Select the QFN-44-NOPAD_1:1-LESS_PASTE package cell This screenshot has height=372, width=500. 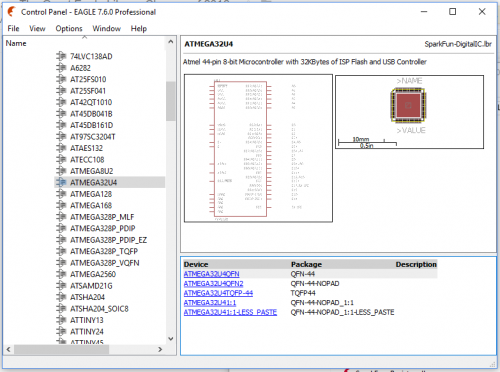coord(342,312)
